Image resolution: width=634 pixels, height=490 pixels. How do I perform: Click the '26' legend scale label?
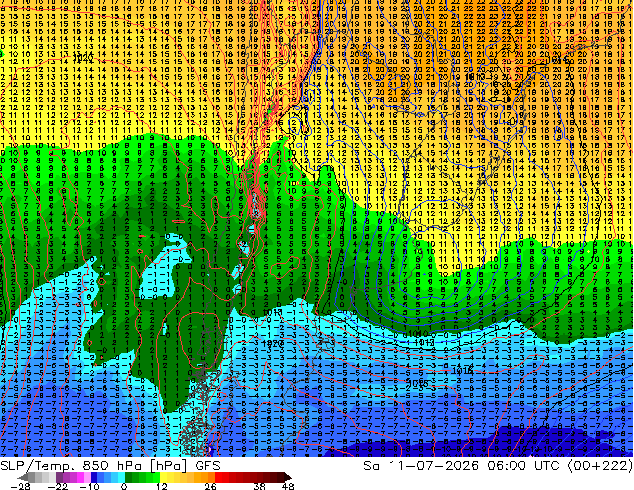coord(210,486)
